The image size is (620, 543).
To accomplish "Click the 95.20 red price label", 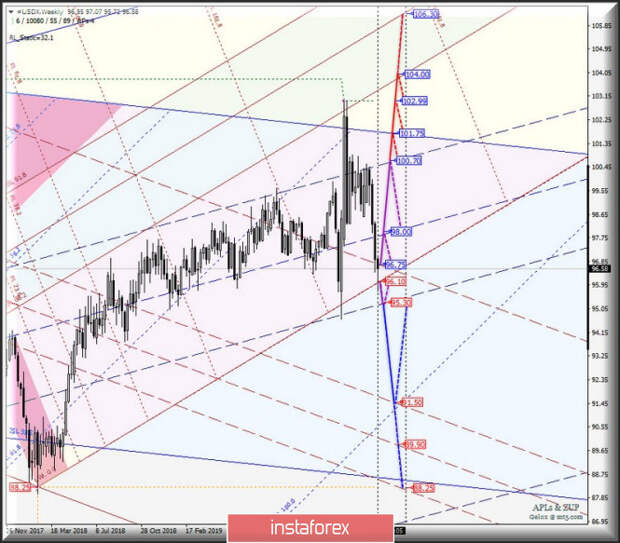I will [x=400, y=302].
